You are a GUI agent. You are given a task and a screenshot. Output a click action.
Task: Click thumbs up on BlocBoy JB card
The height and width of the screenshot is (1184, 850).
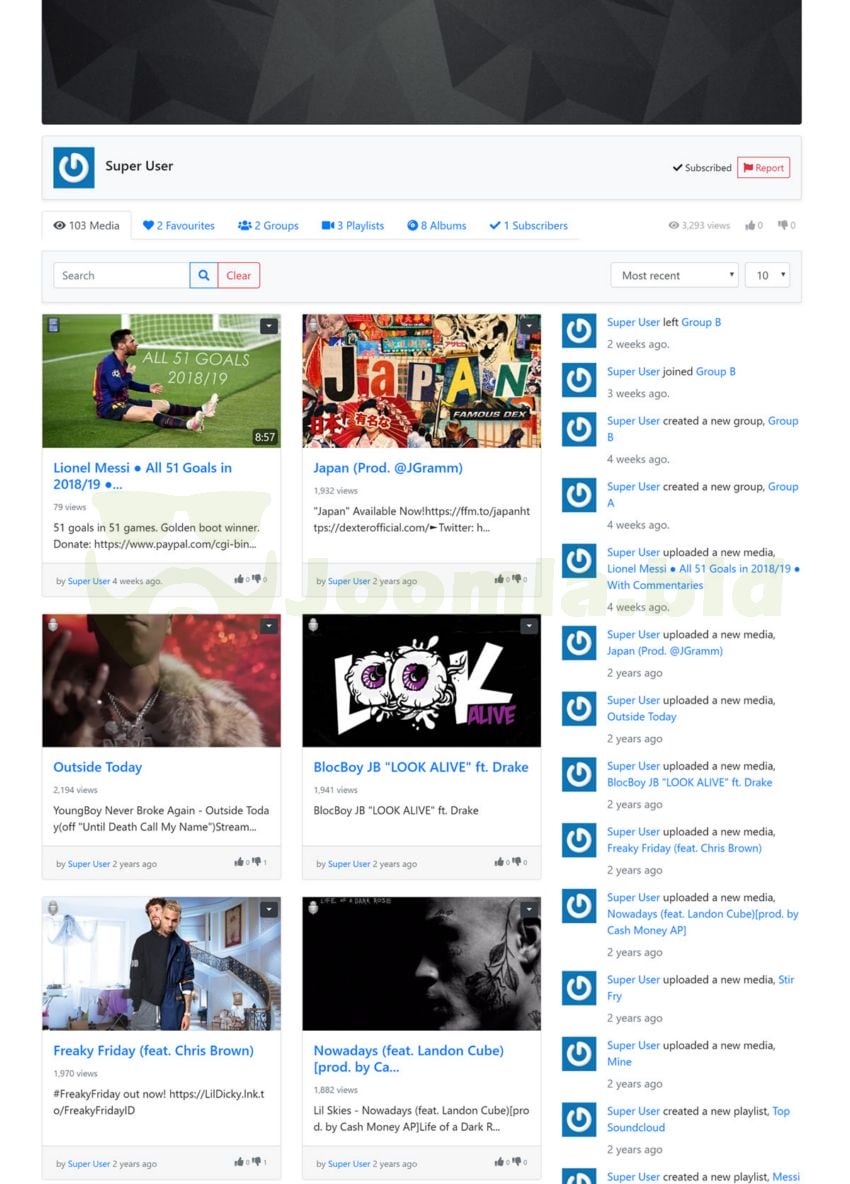point(499,862)
